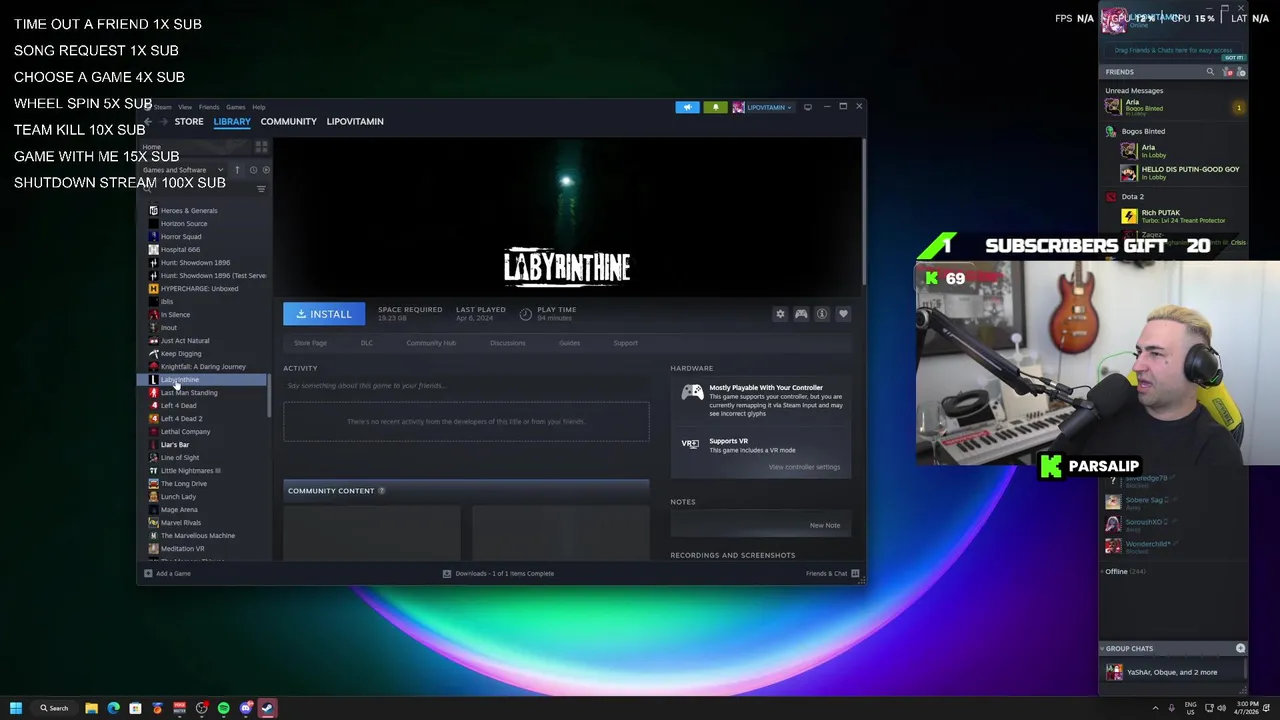Viewport: 1280px width, 720px height.
Task: Open the Help menu
Action: click(x=259, y=107)
